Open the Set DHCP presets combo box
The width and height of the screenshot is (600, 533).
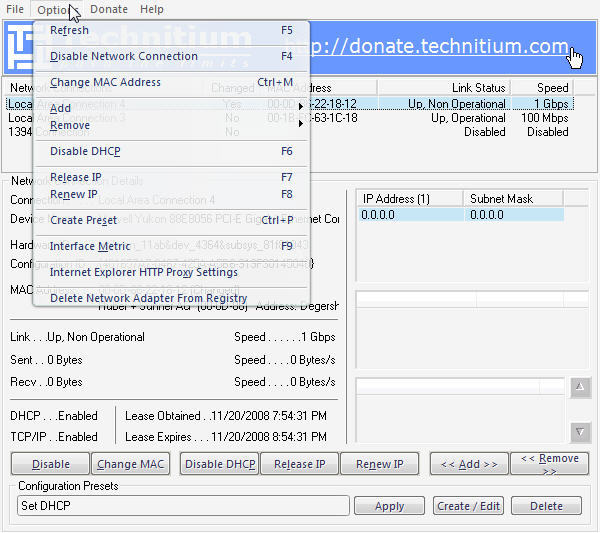tap(183, 506)
